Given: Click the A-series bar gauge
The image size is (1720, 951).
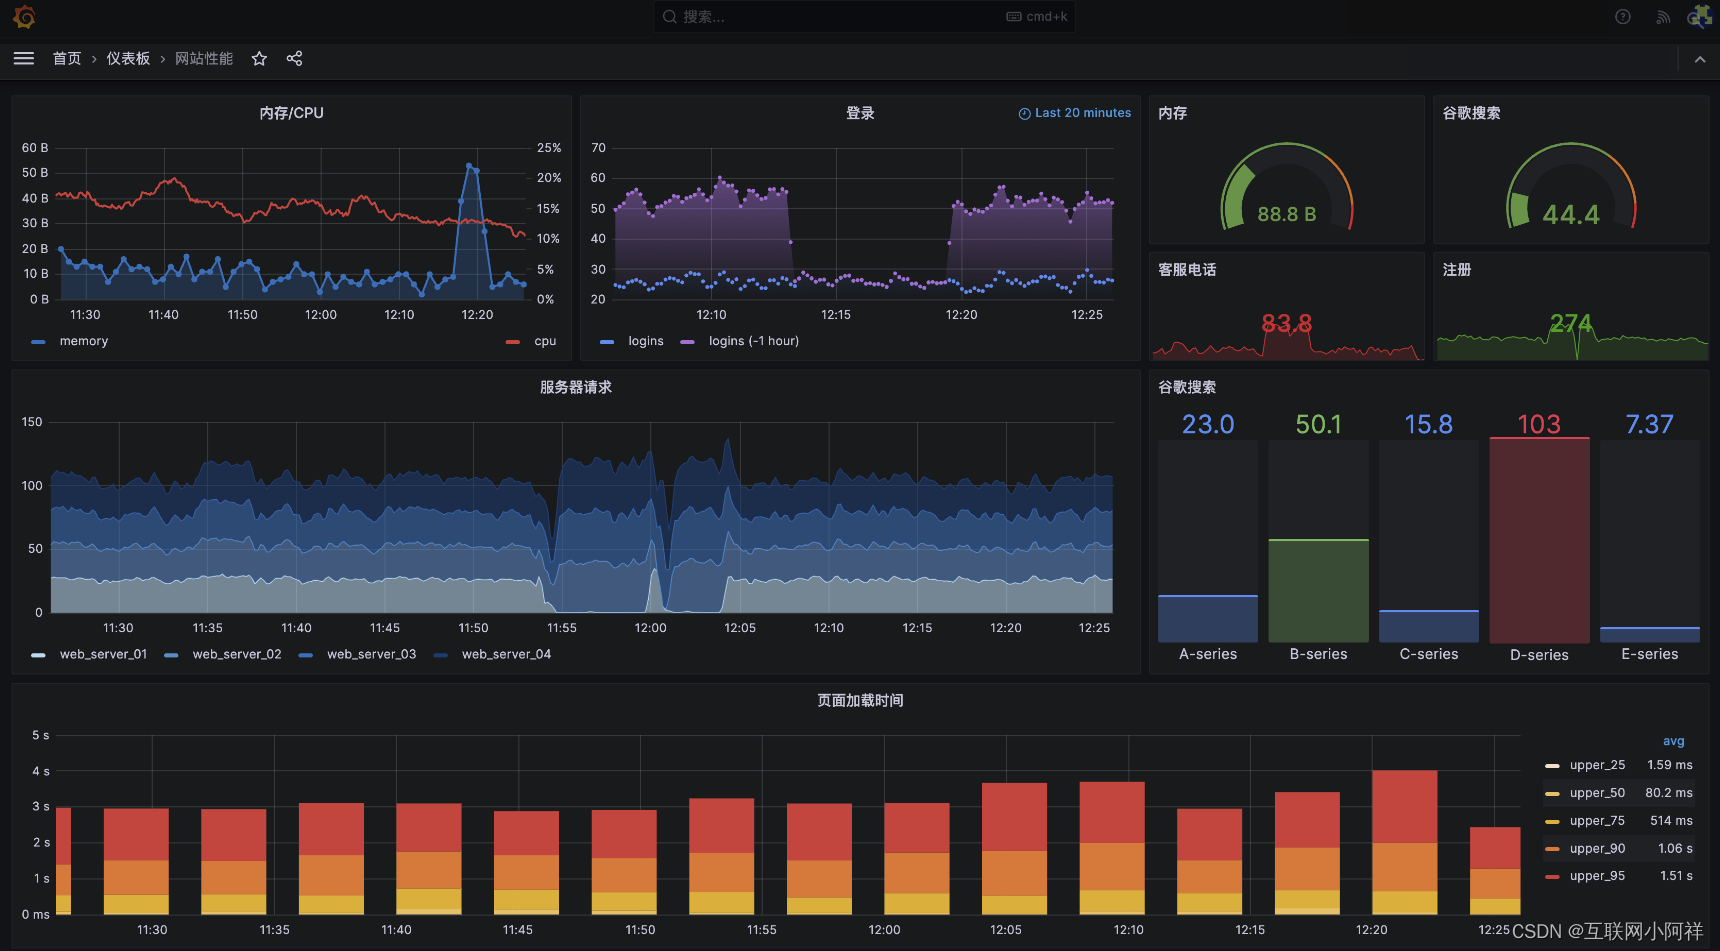Looking at the screenshot, I should click(1208, 540).
